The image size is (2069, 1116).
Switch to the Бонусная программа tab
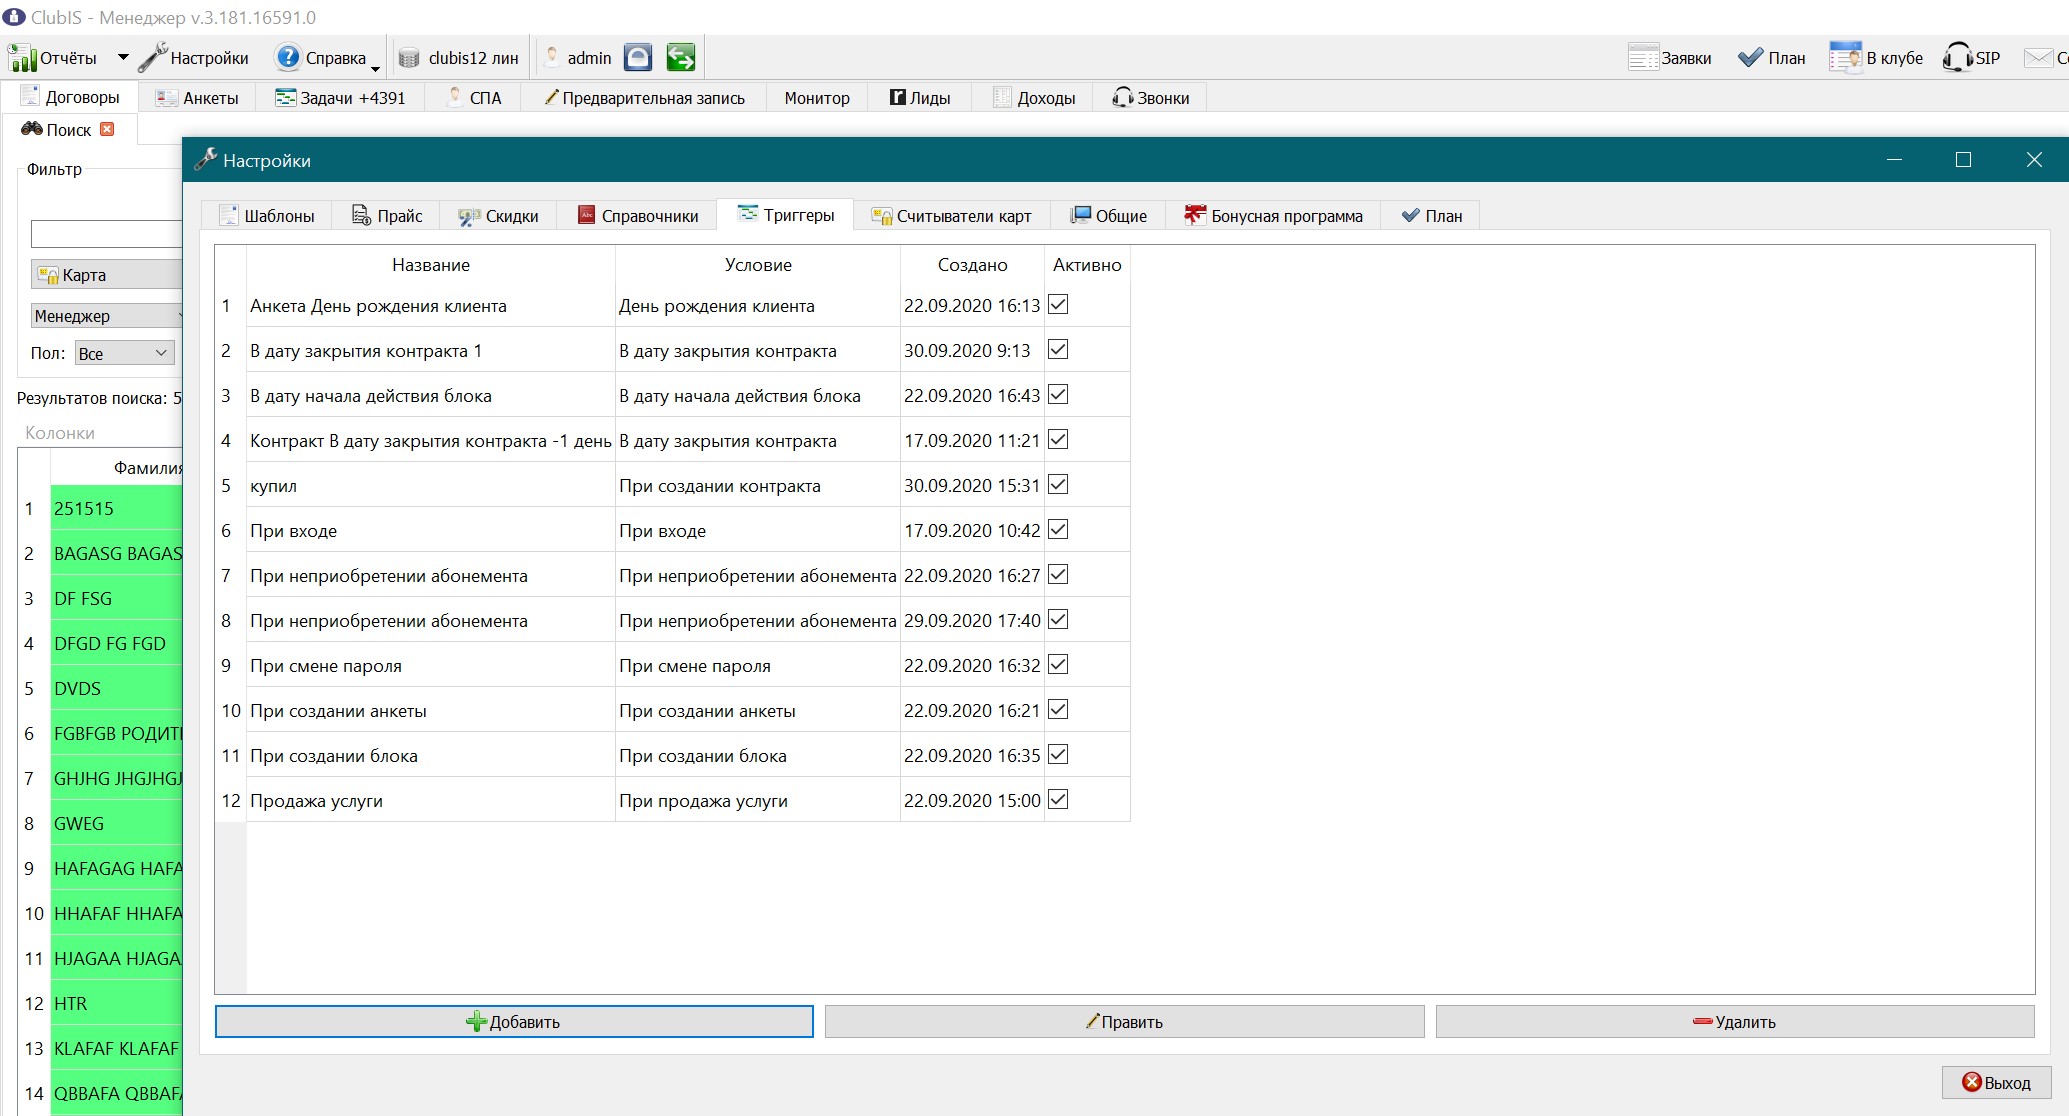[1273, 215]
